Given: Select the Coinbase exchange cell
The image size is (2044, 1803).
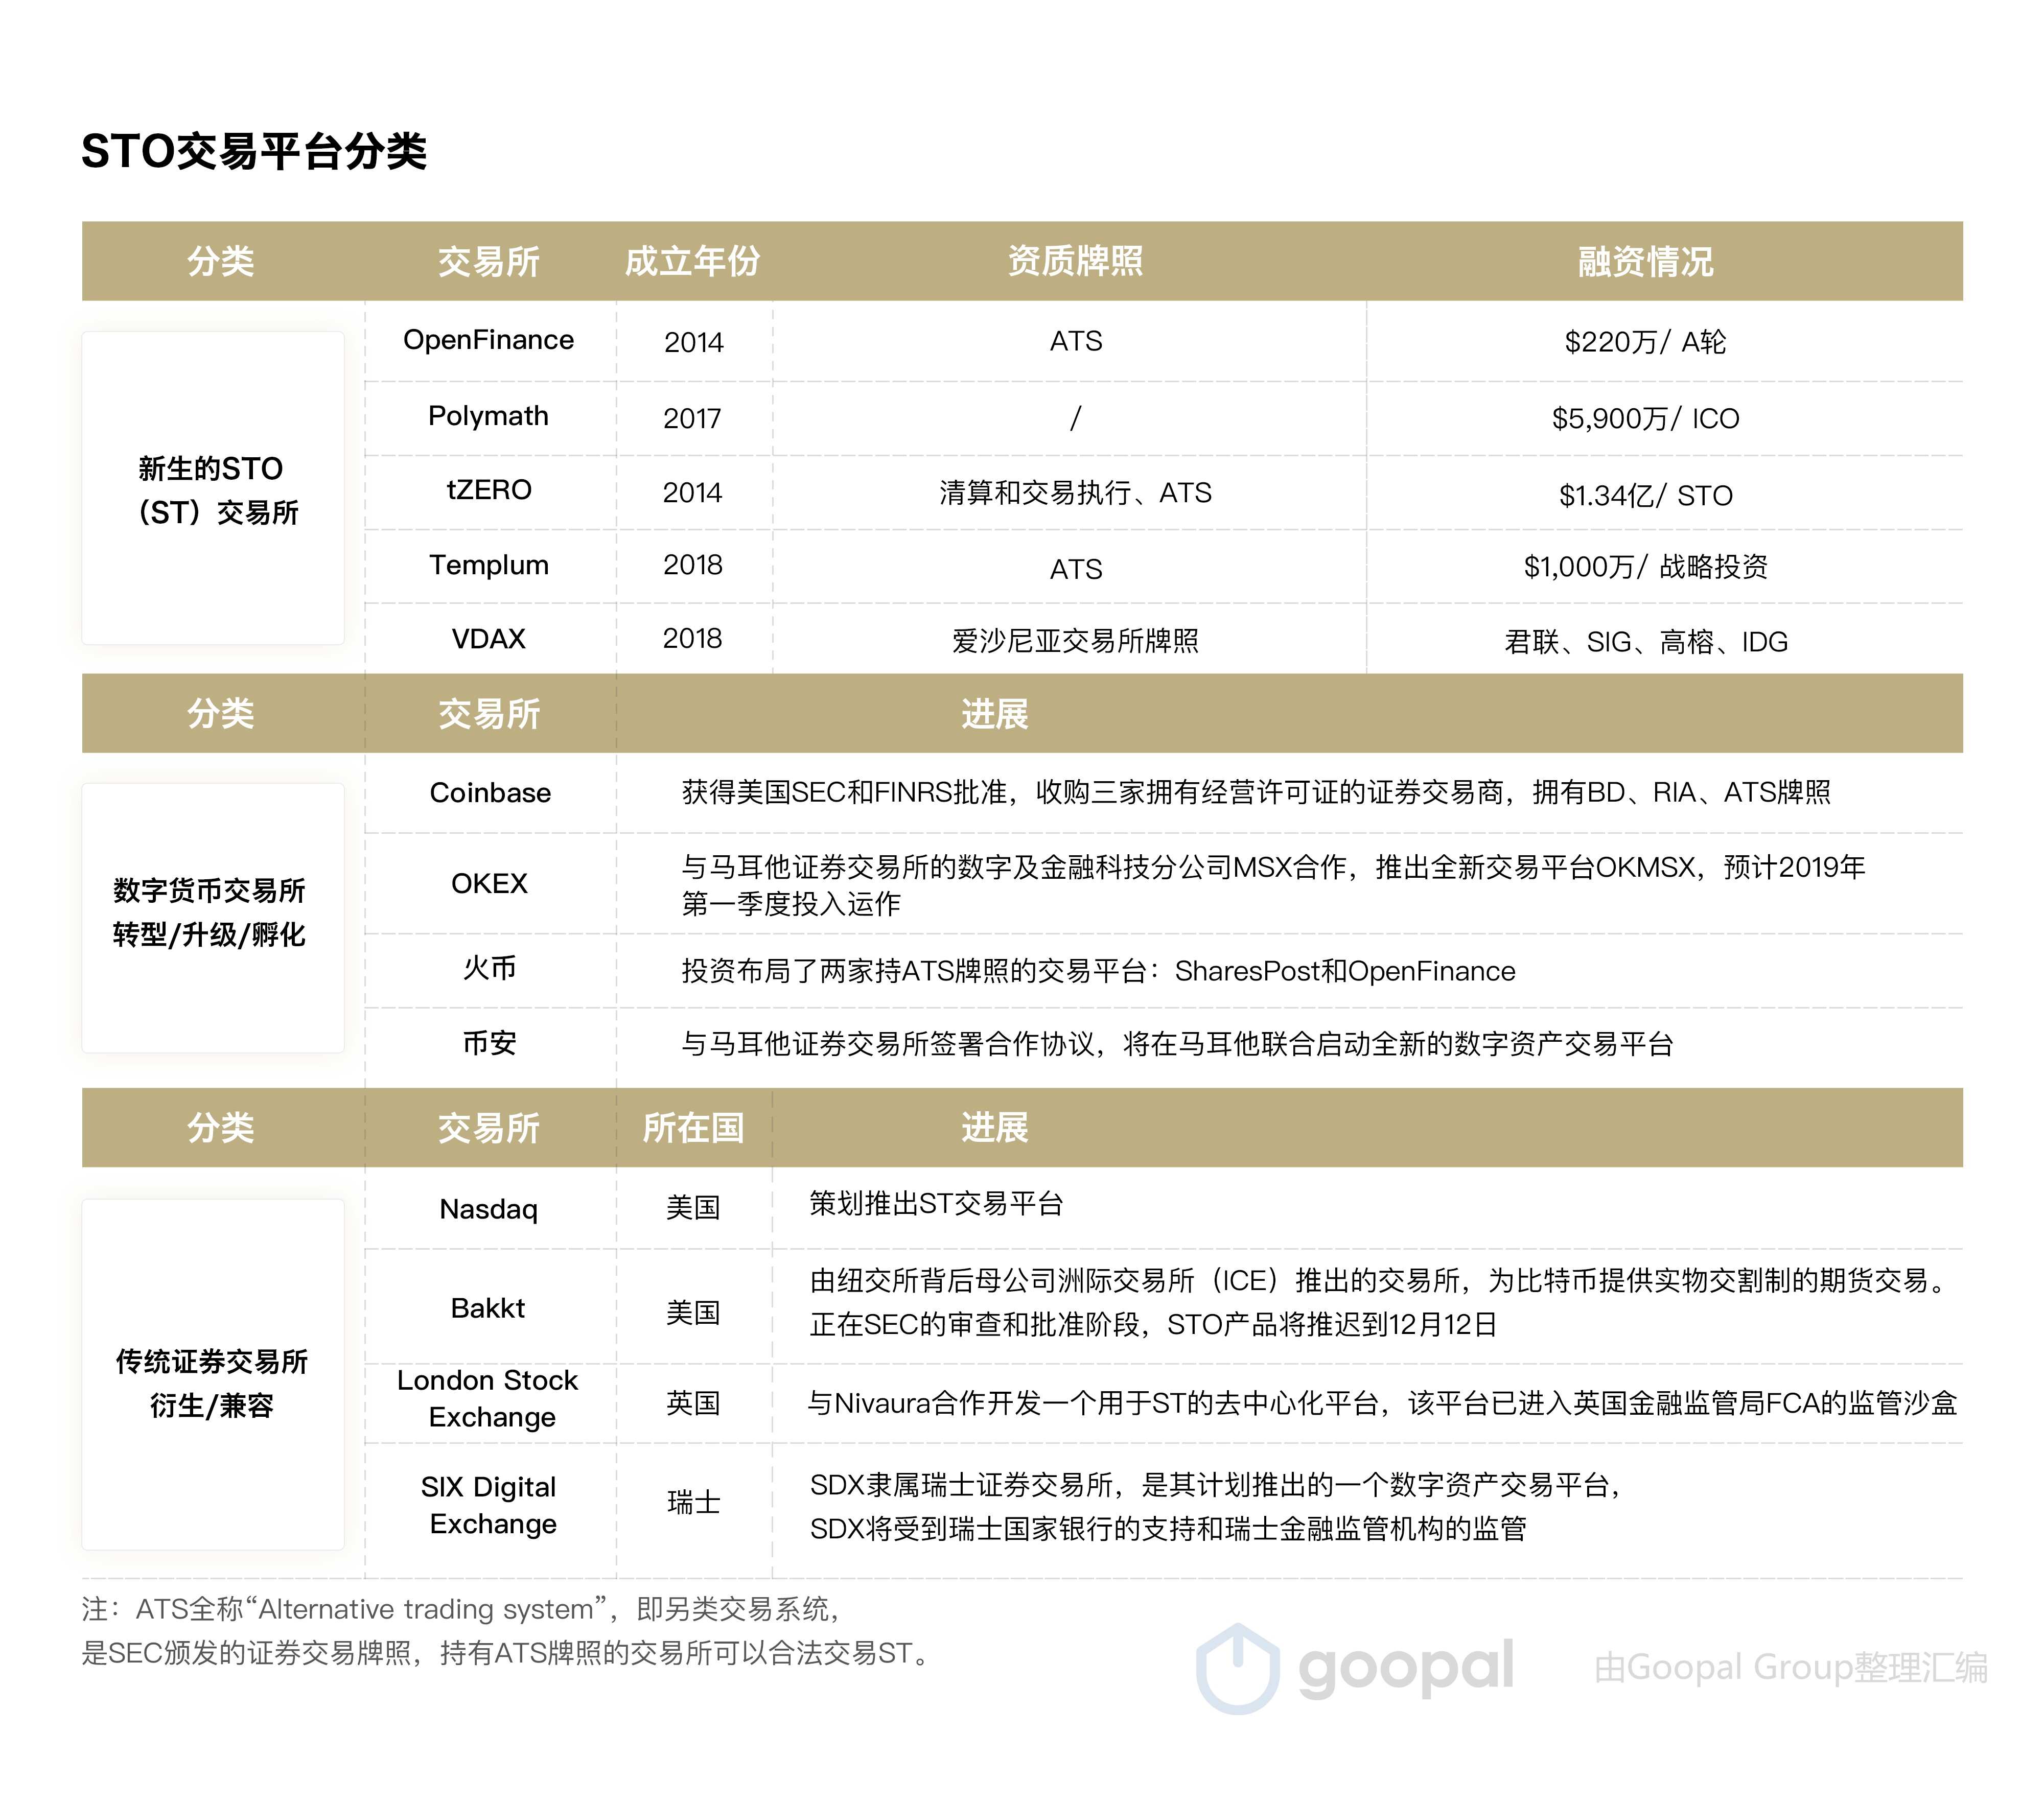Looking at the screenshot, I should coord(490,793).
